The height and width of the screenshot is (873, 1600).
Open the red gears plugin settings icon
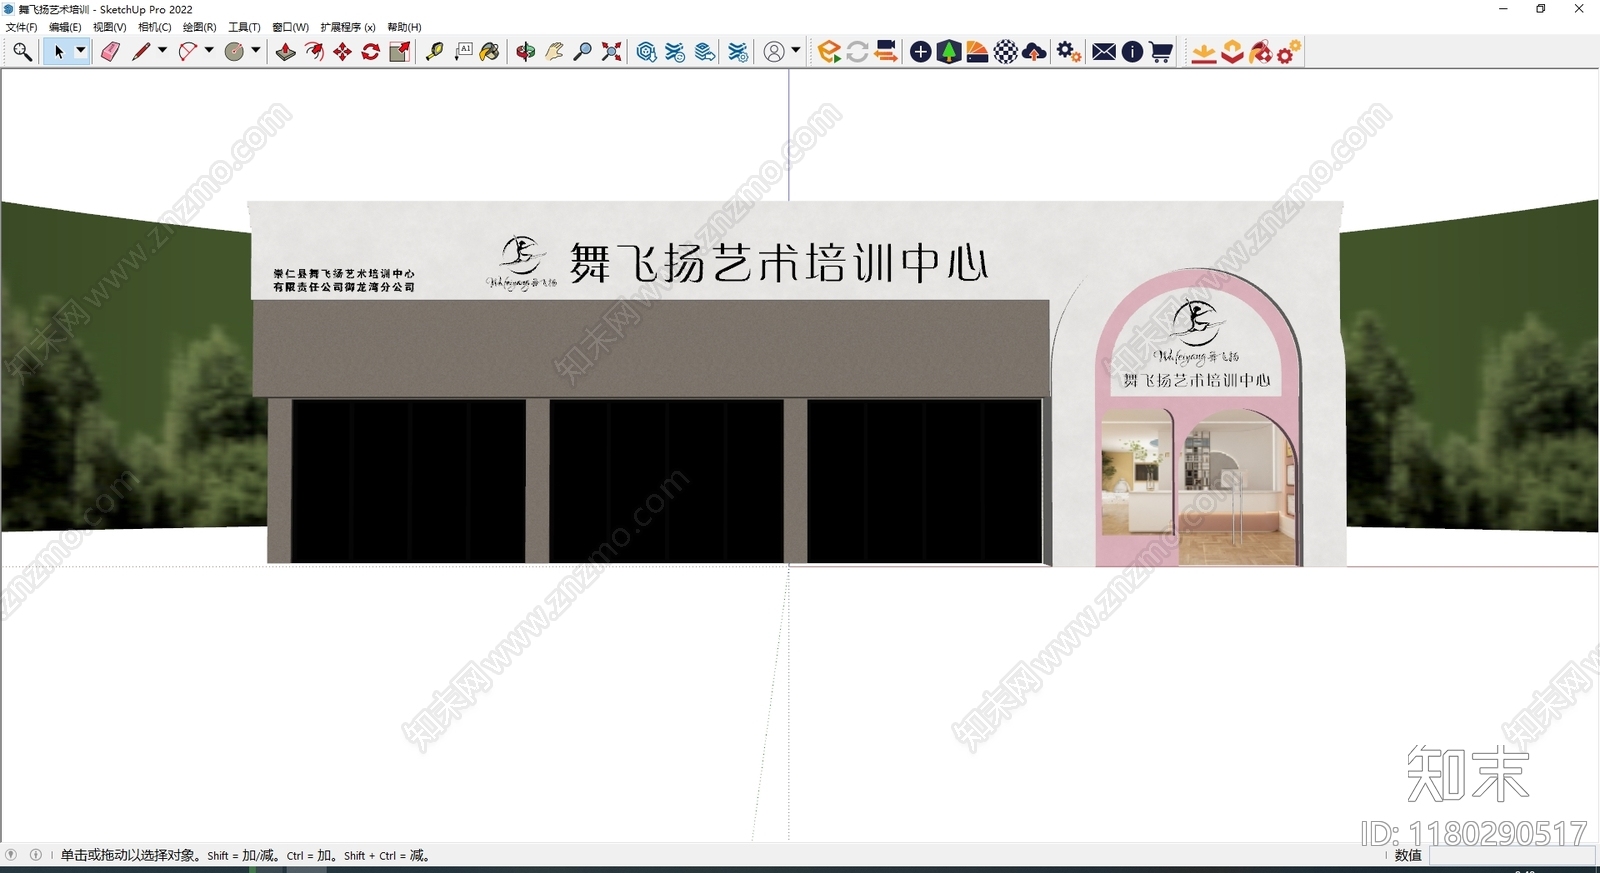(x=1289, y=52)
